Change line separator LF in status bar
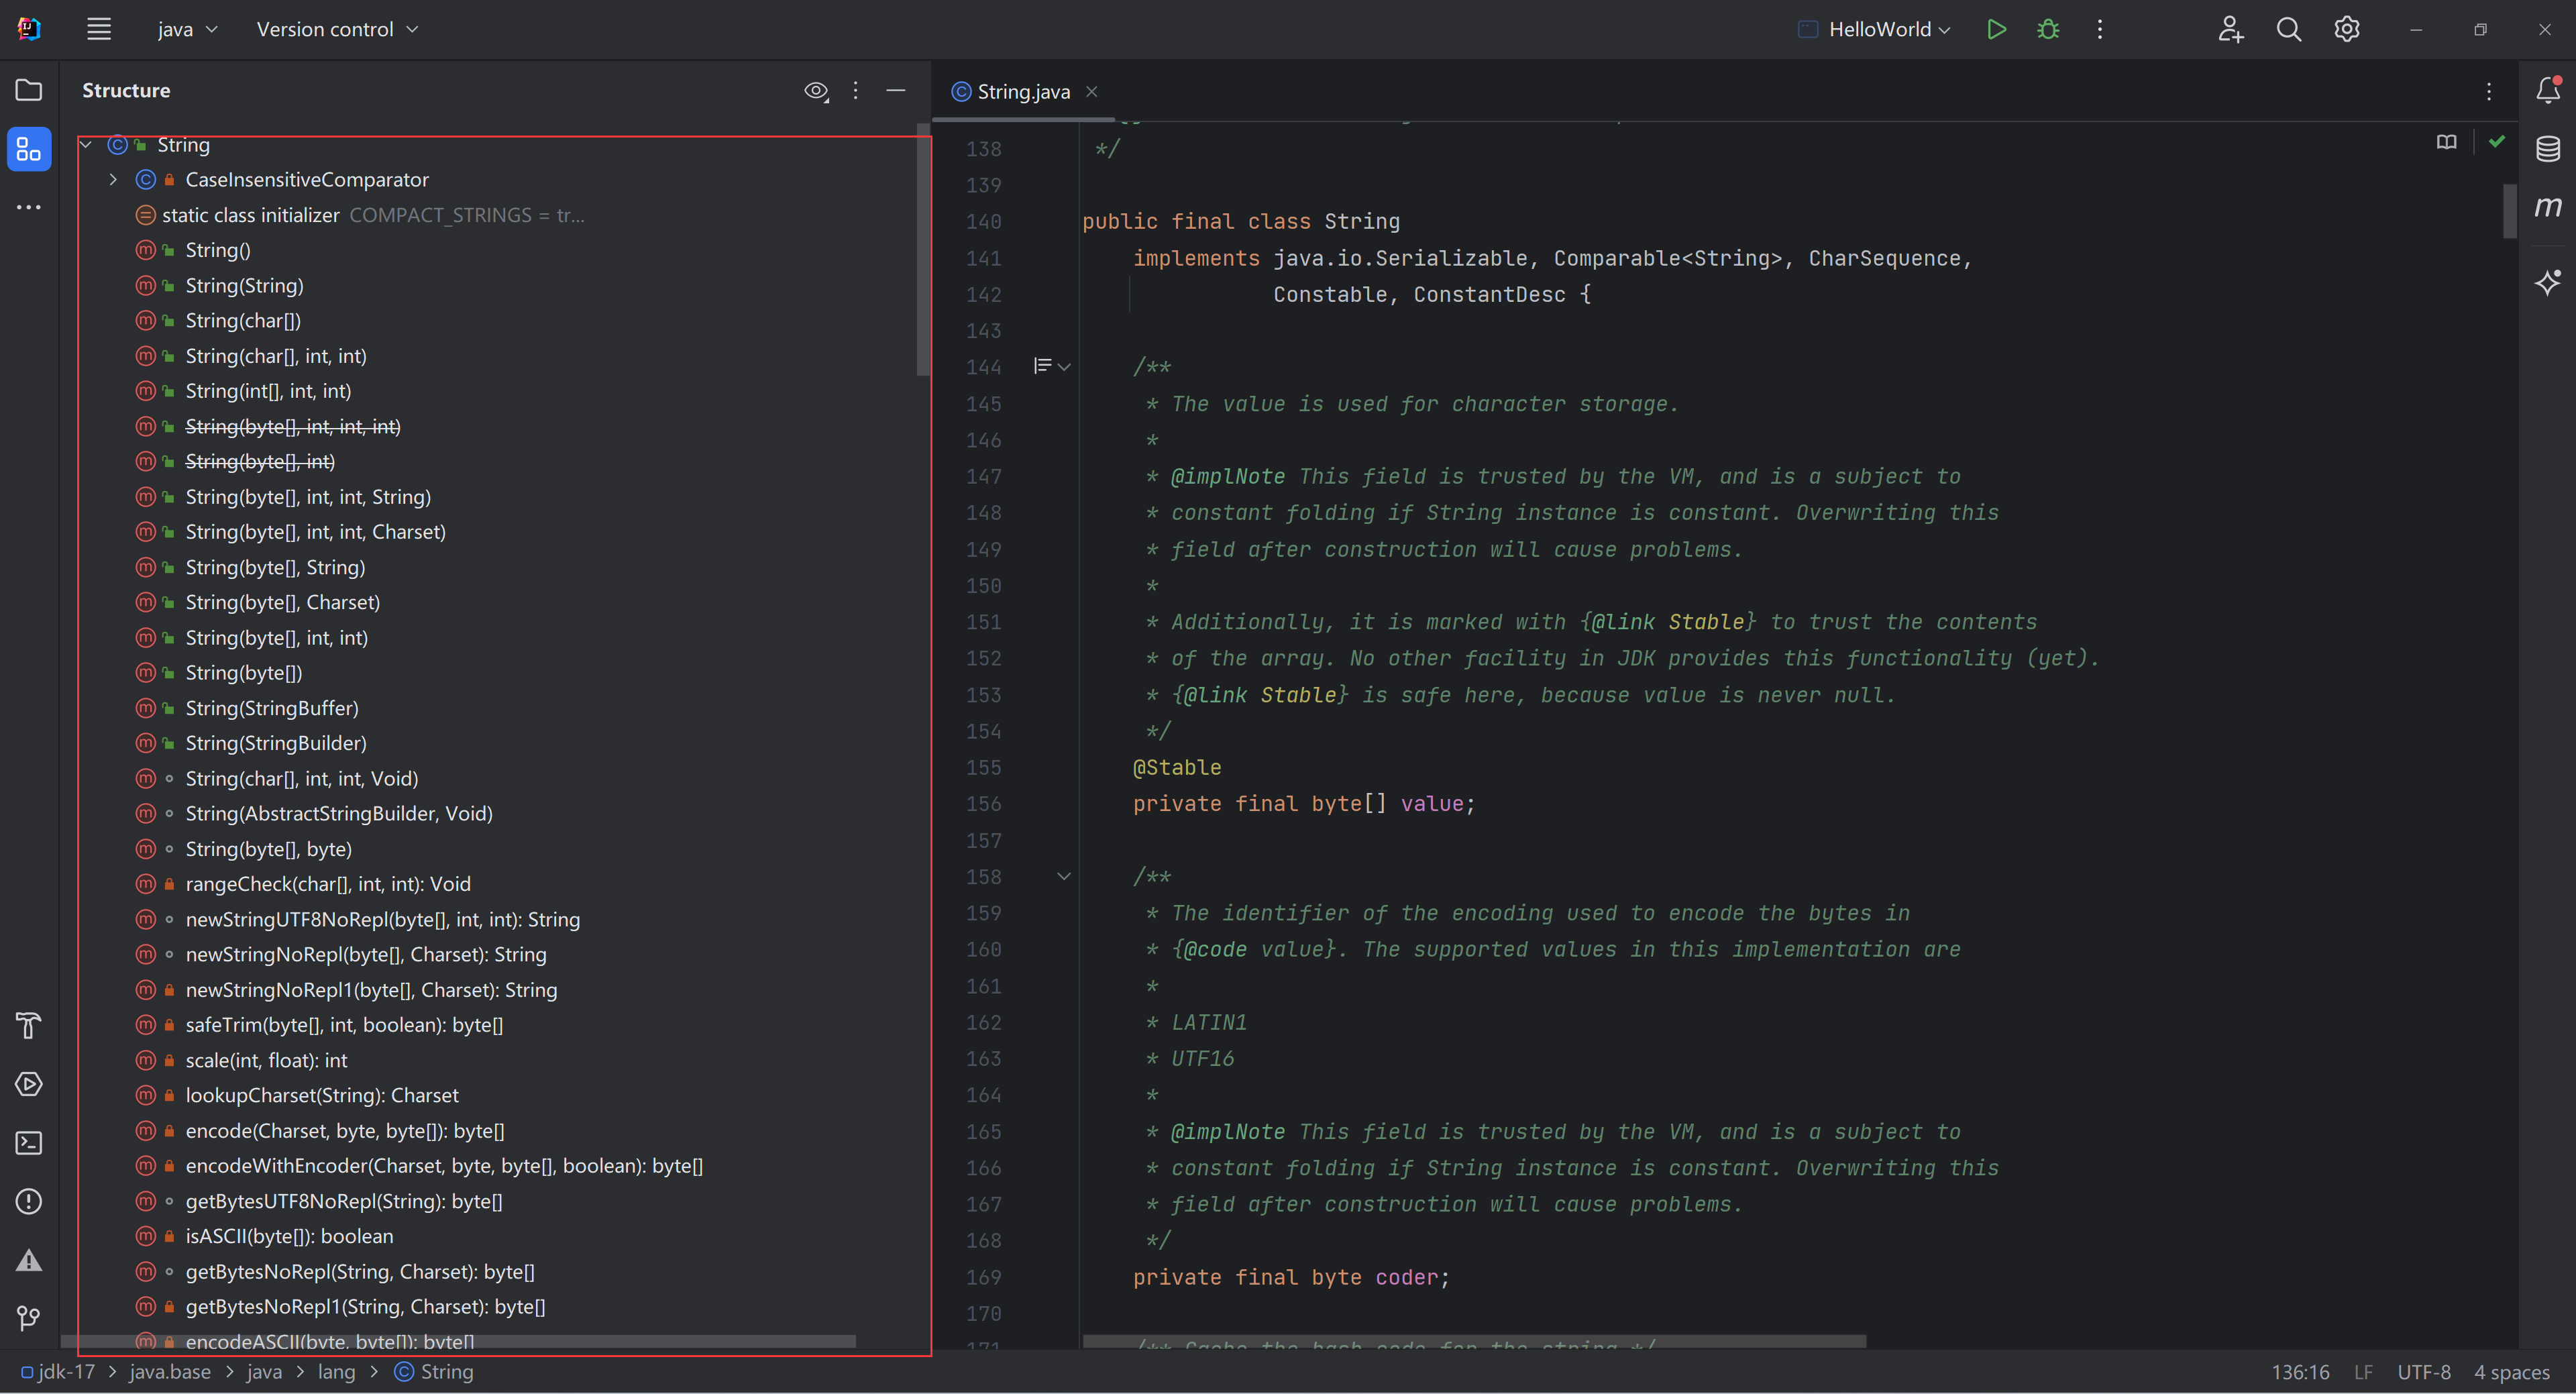 2363,1372
